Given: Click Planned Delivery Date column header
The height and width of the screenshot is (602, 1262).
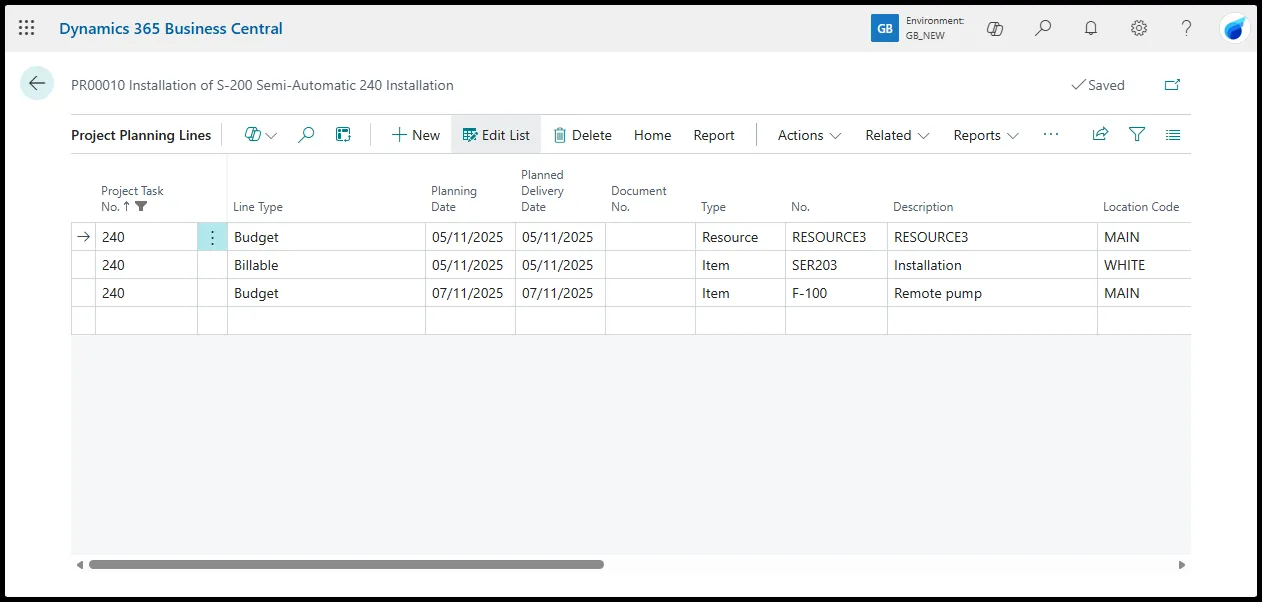Looking at the screenshot, I should coord(543,191).
